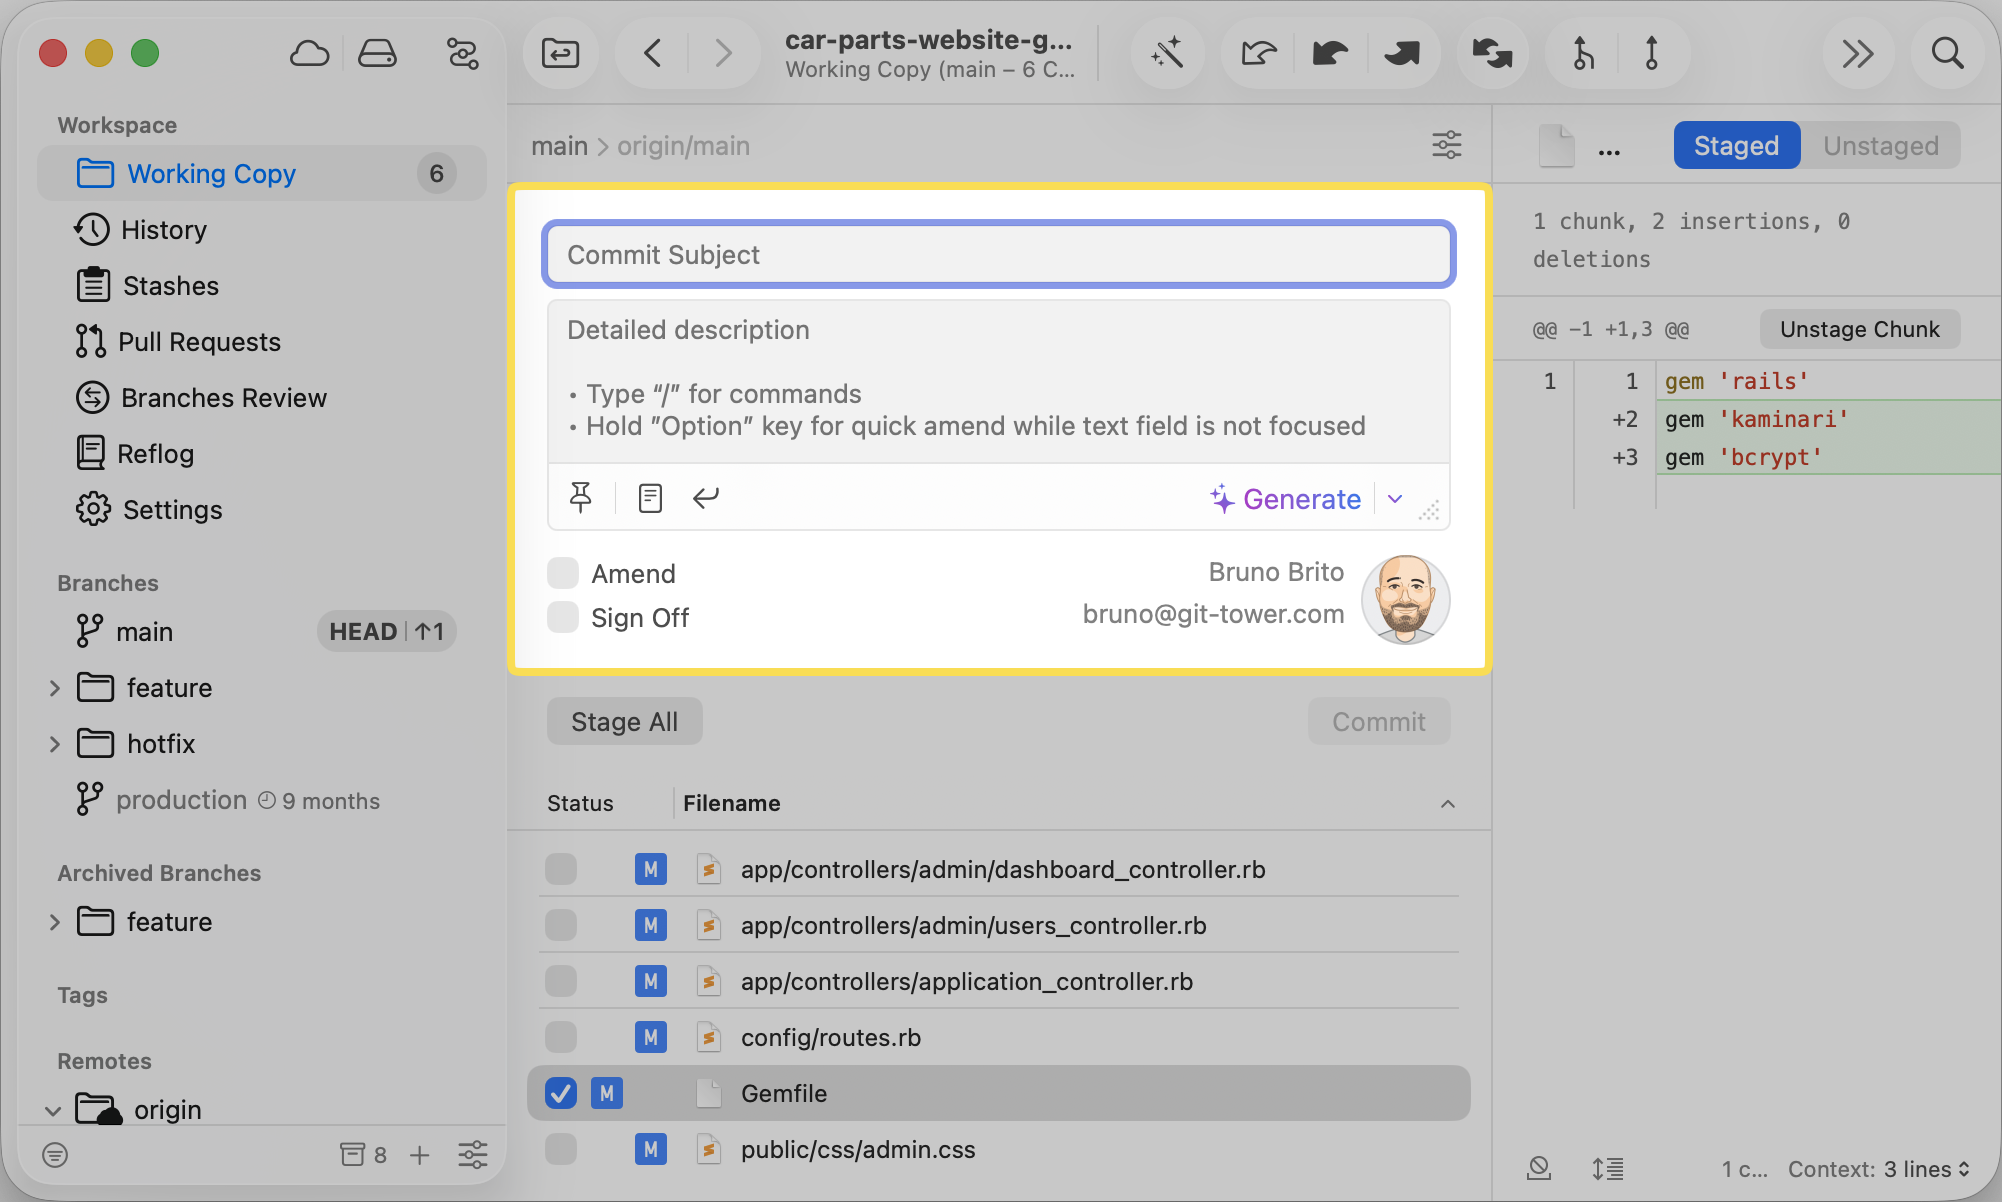Image resolution: width=2002 pixels, height=1202 pixels.
Task: Click inside the Commit Subject field
Action: tap(997, 254)
